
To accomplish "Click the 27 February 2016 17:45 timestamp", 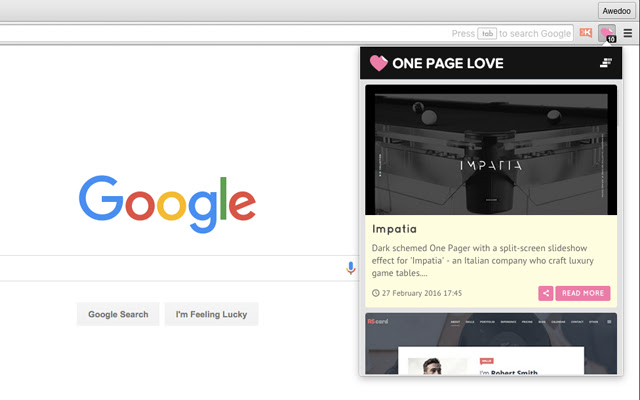I will click(x=422, y=293).
